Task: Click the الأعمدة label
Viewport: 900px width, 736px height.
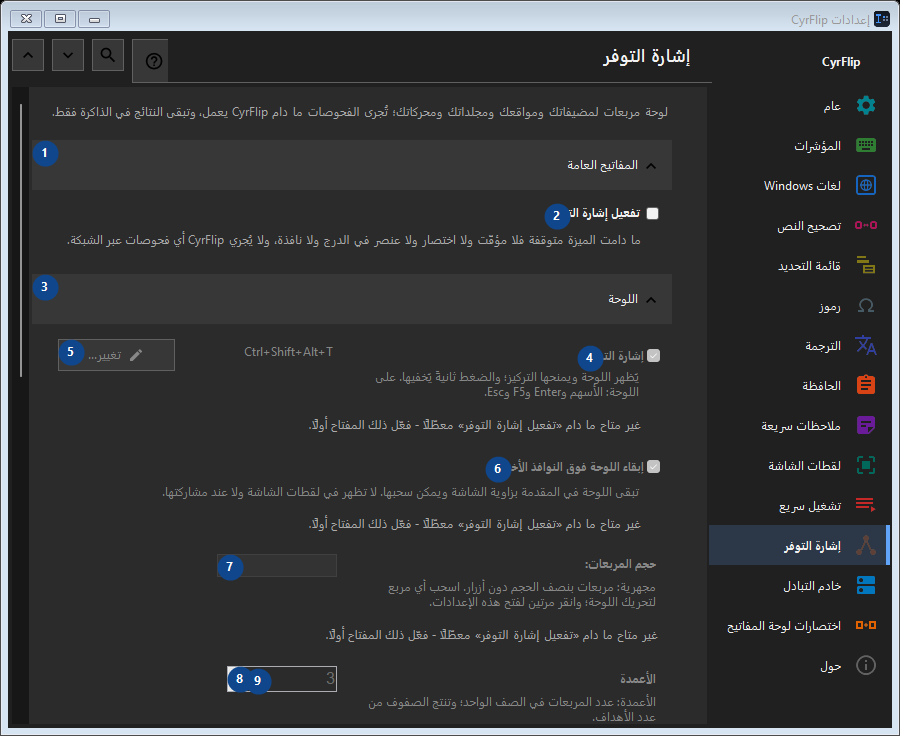Action: pos(638,679)
